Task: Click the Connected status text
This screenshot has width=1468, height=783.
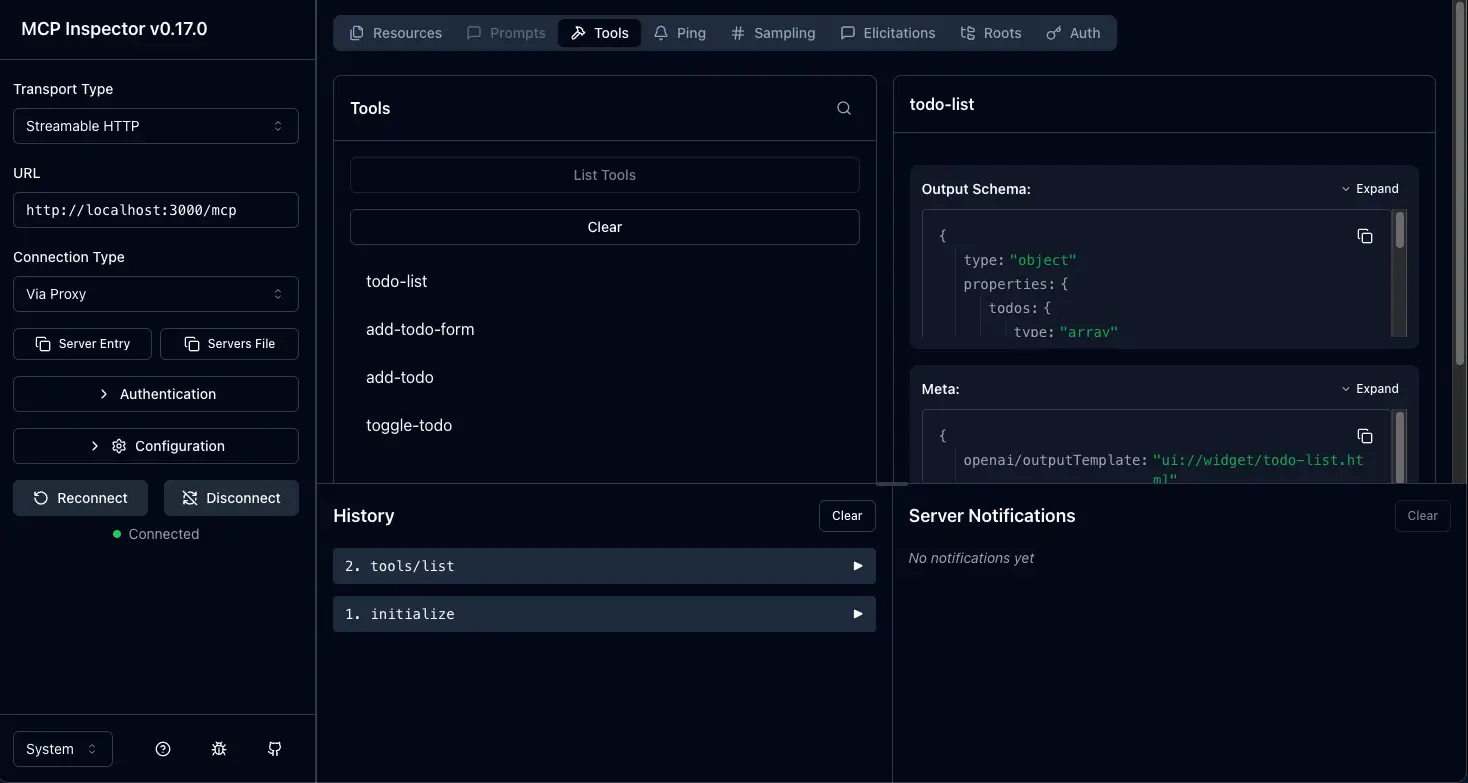Action: [164, 534]
